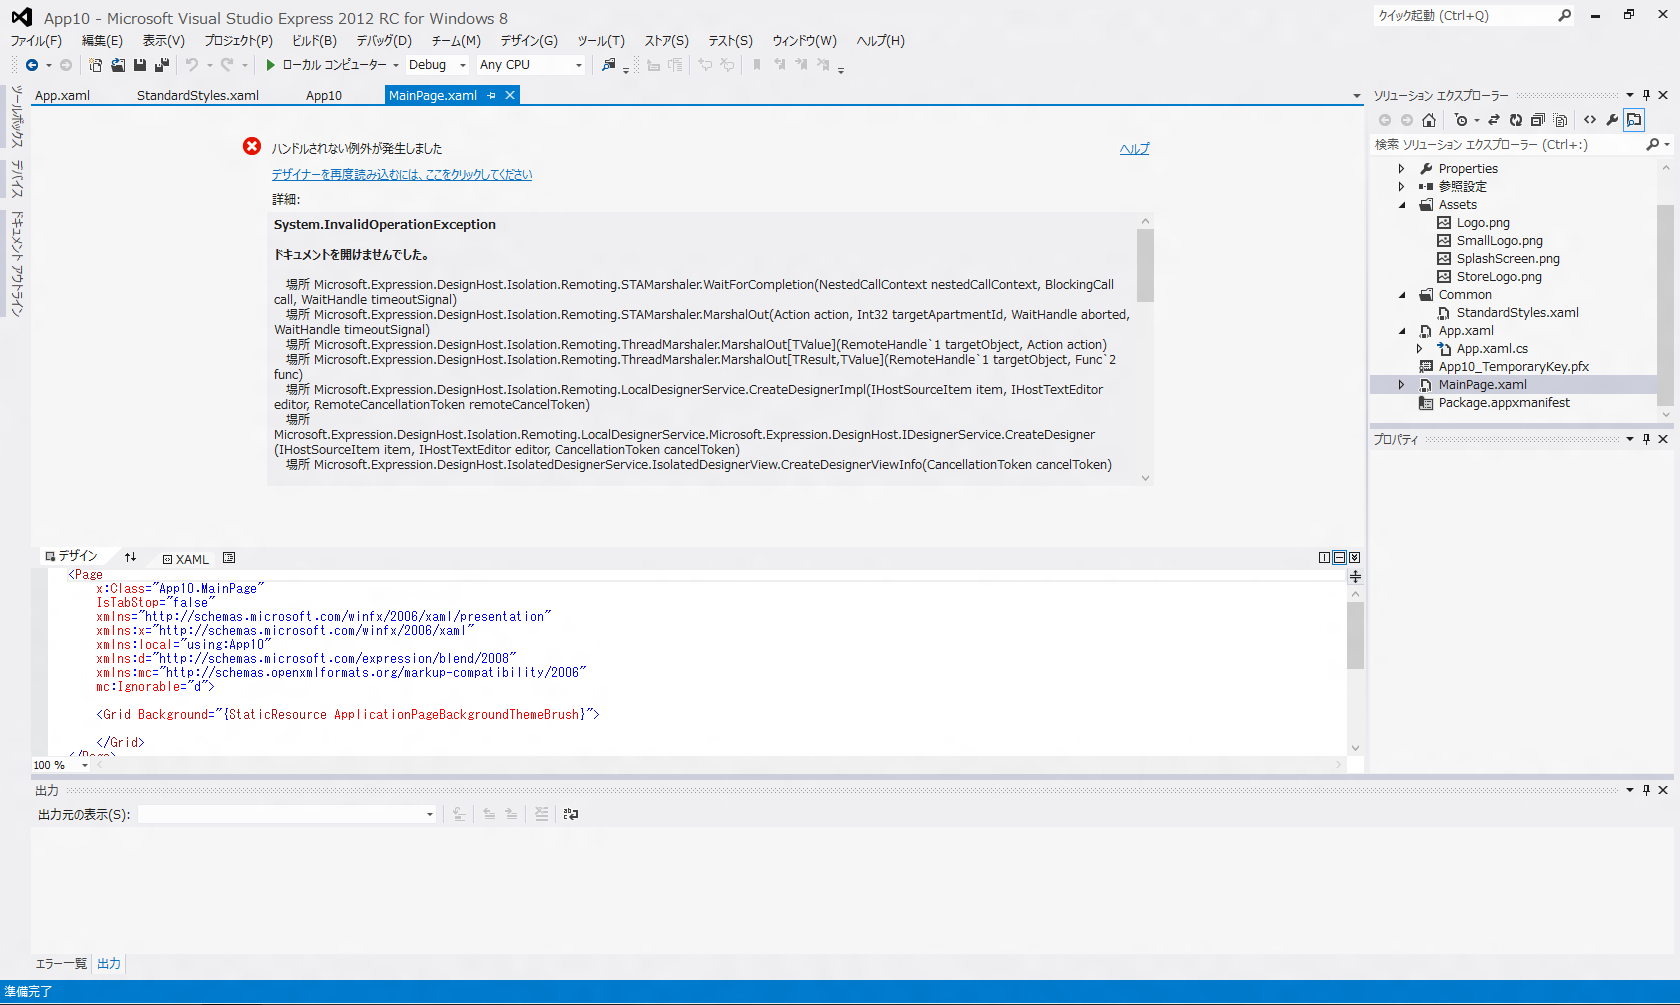Click the Save All (multiple floppy disks) icon
The height and width of the screenshot is (1005, 1680).
[x=162, y=65]
